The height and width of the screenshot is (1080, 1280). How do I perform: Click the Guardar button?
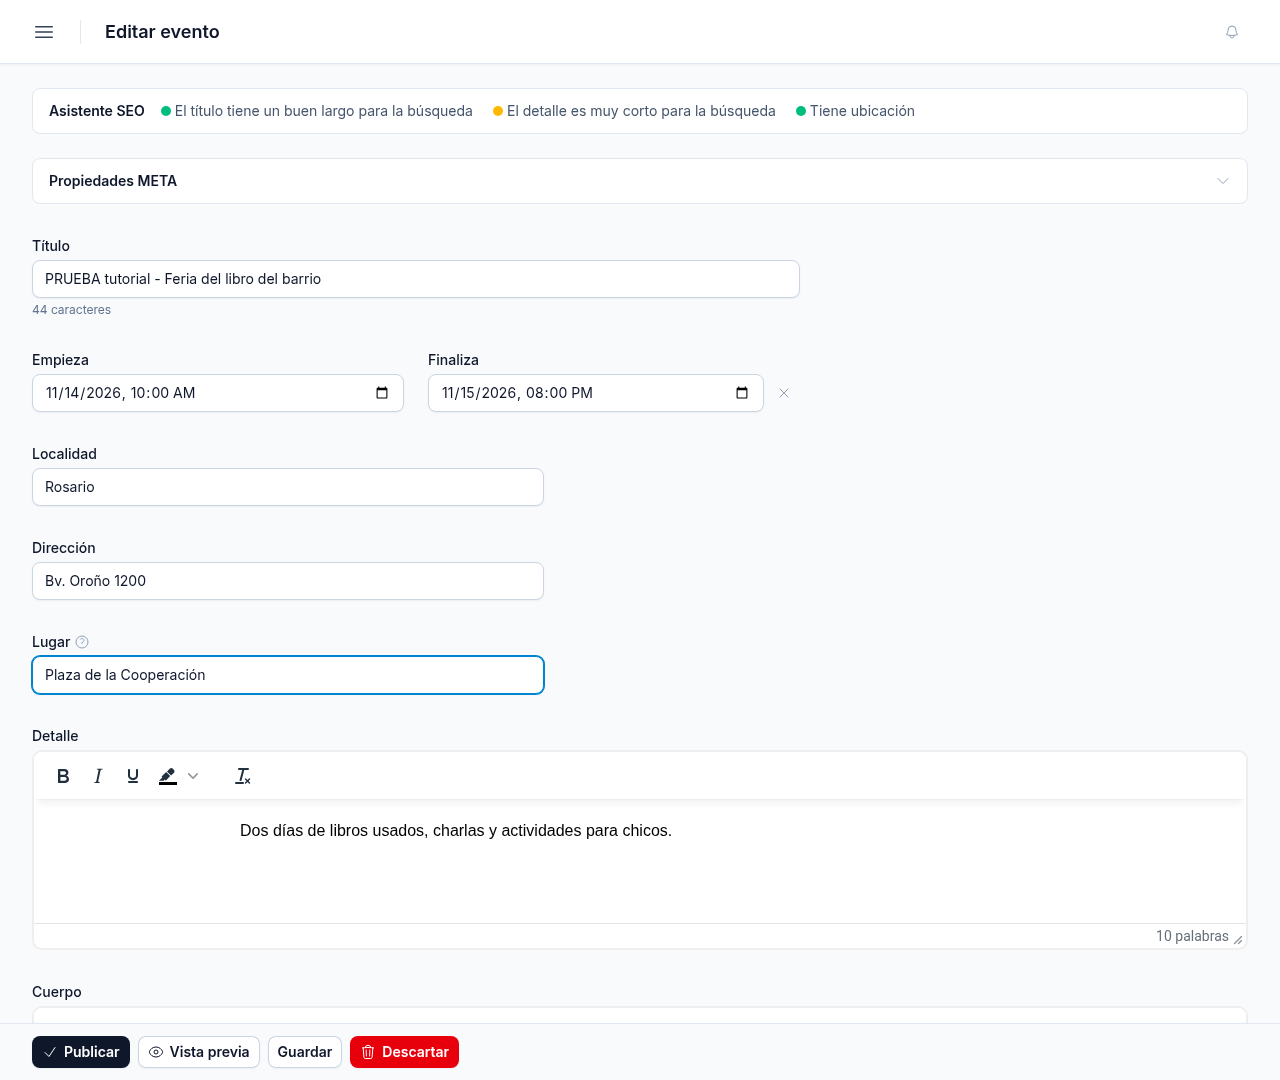click(305, 1052)
